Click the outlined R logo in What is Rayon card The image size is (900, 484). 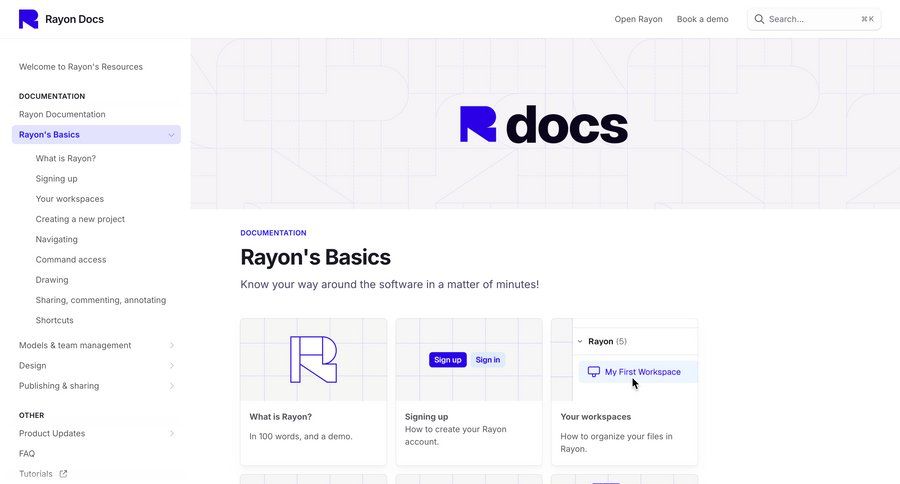tap(313, 359)
